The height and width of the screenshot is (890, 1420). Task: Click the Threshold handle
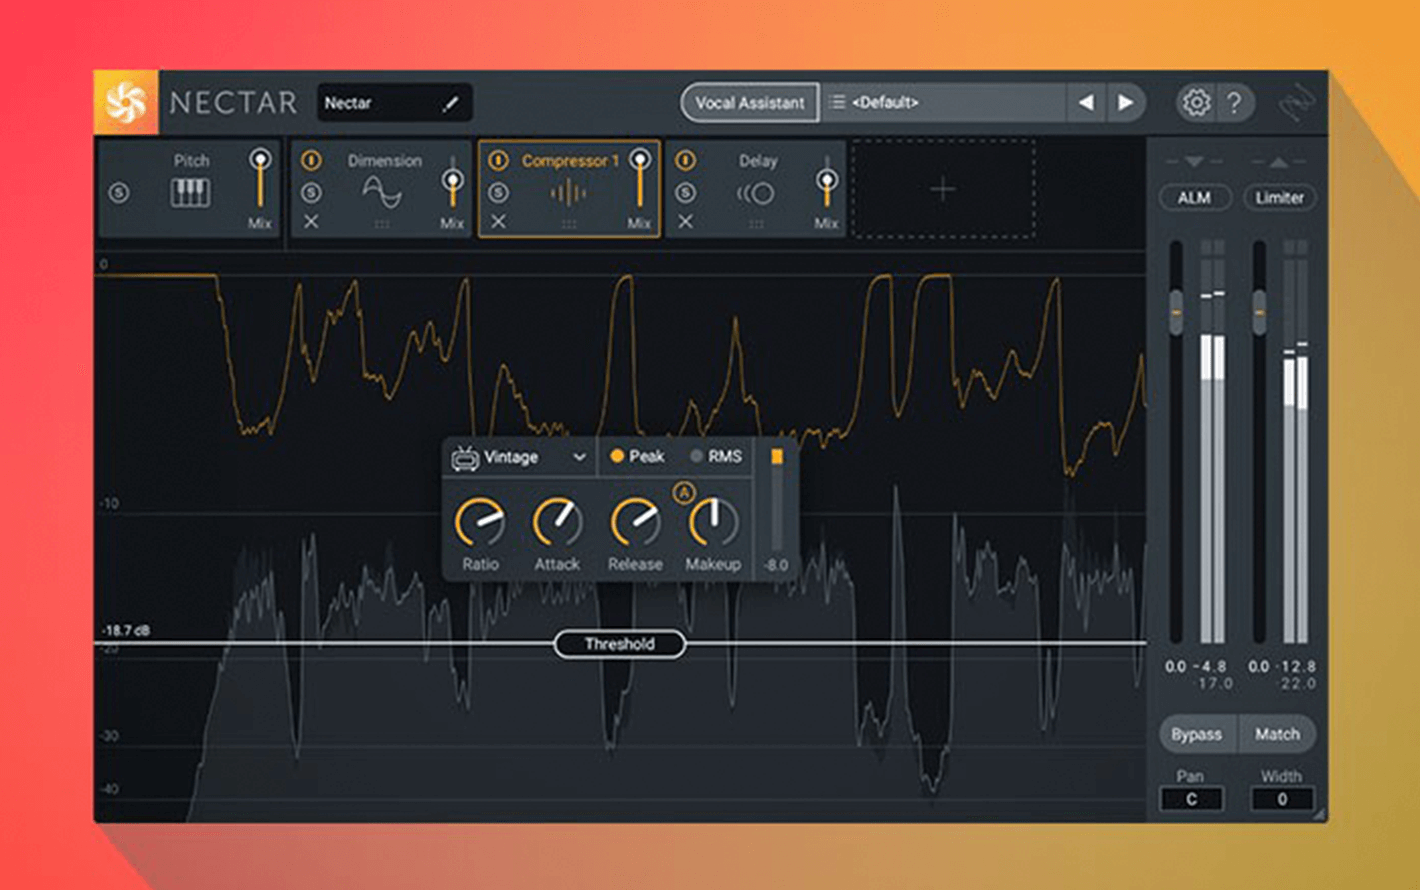[620, 644]
